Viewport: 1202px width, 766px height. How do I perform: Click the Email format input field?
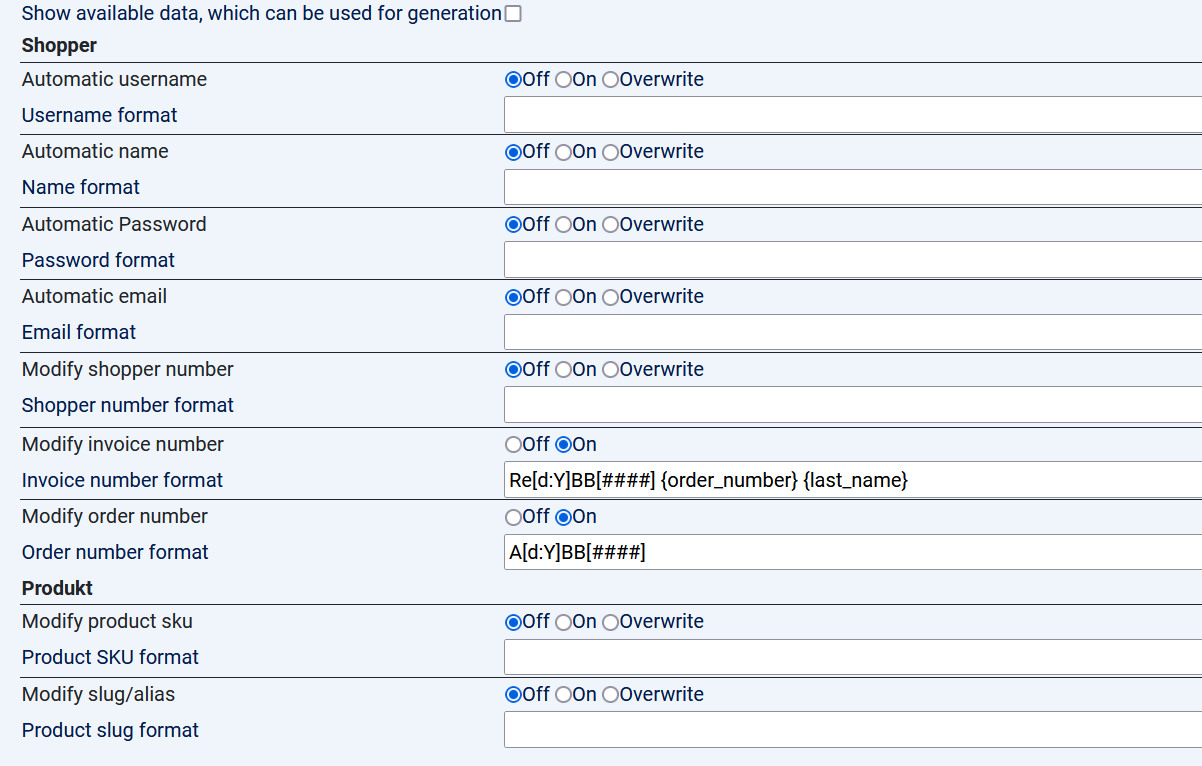[x=852, y=332]
